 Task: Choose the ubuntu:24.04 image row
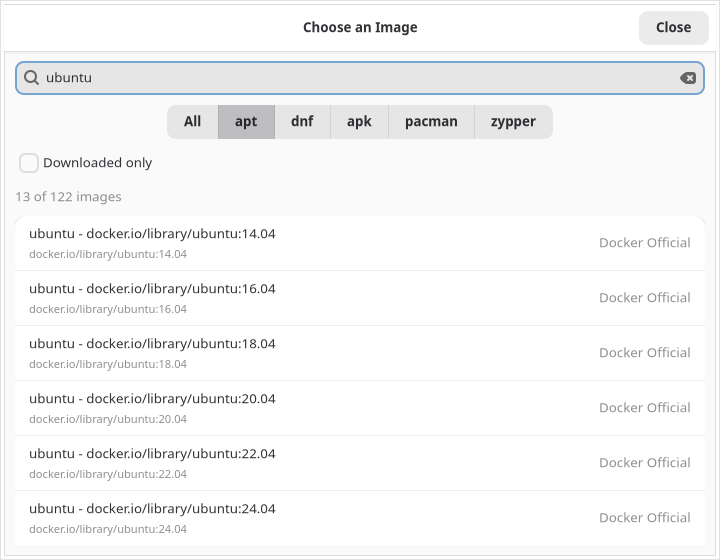tap(360, 518)
